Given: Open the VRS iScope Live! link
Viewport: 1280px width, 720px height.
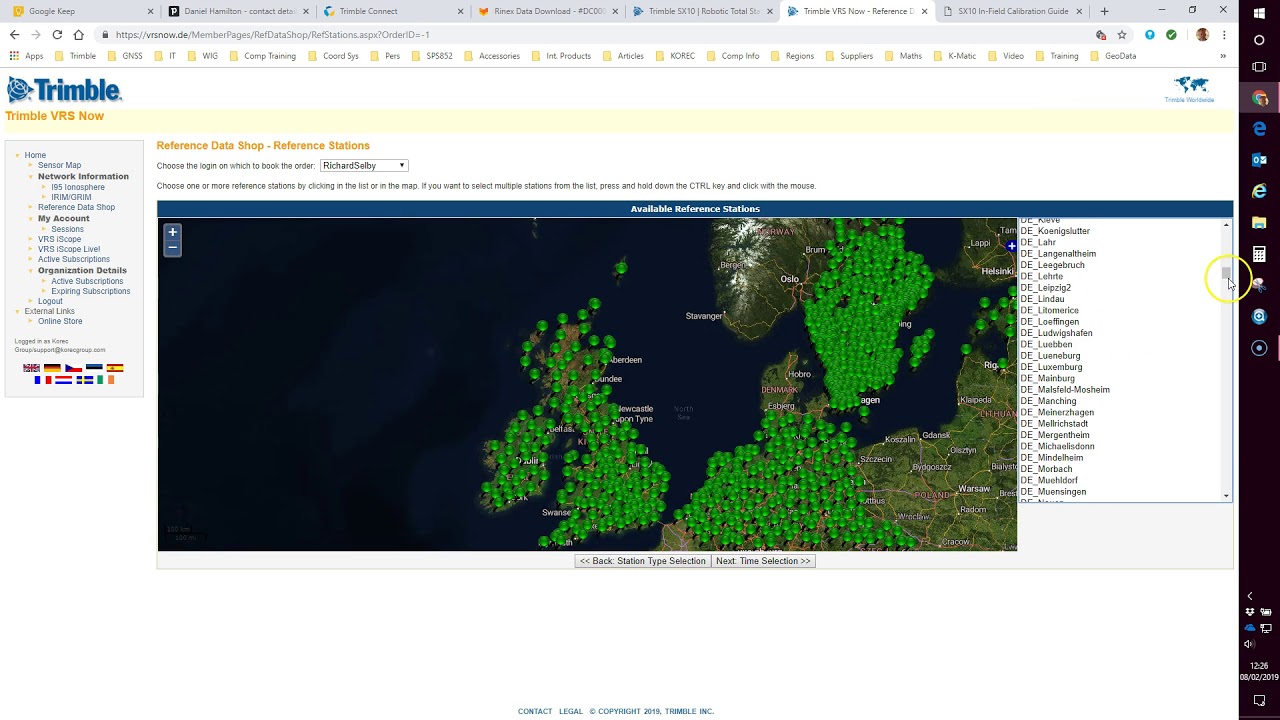Looking at the screenshot, I should tap(69, 249).
